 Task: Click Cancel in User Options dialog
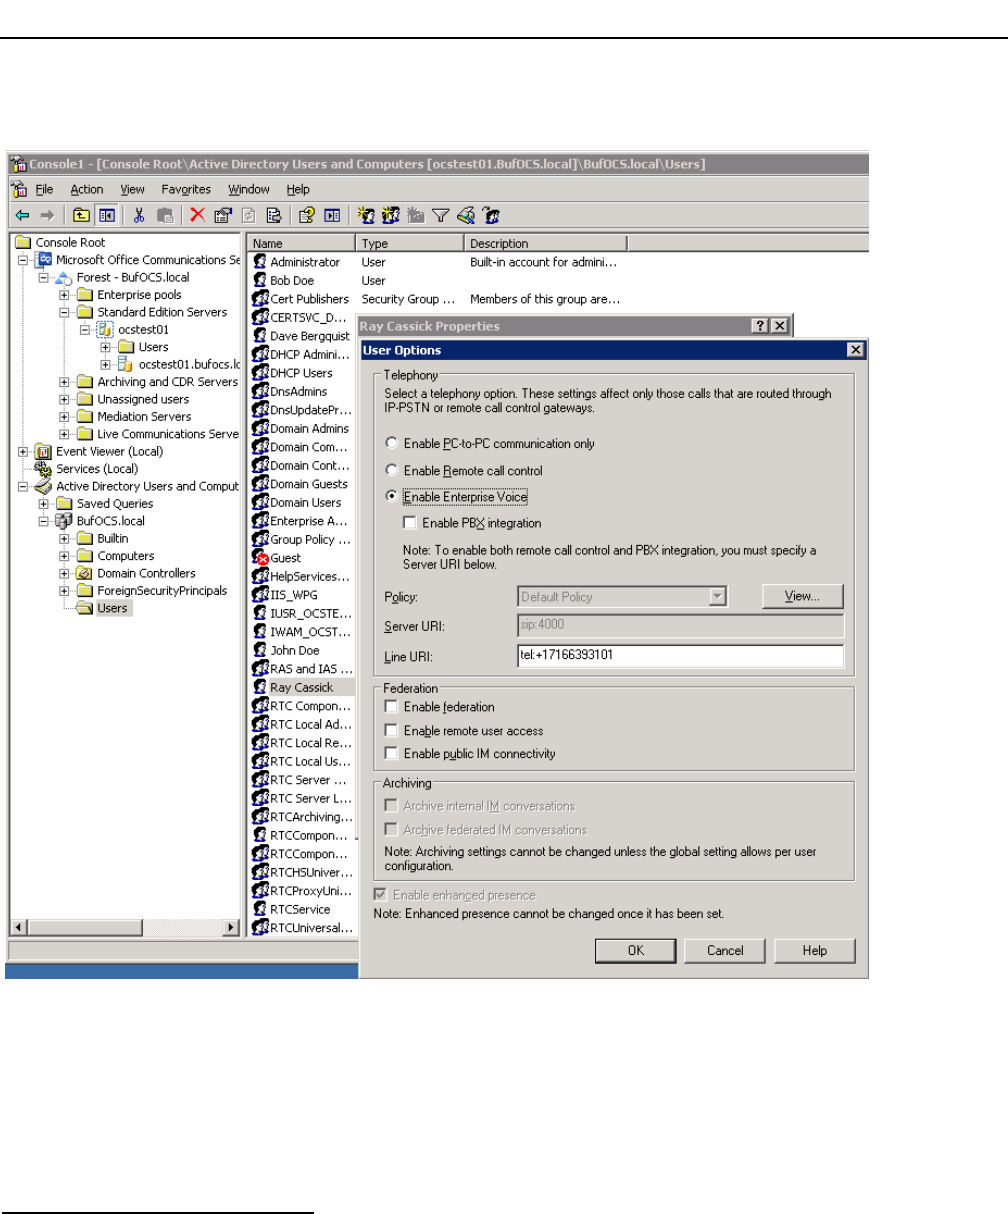pos(725,951)
